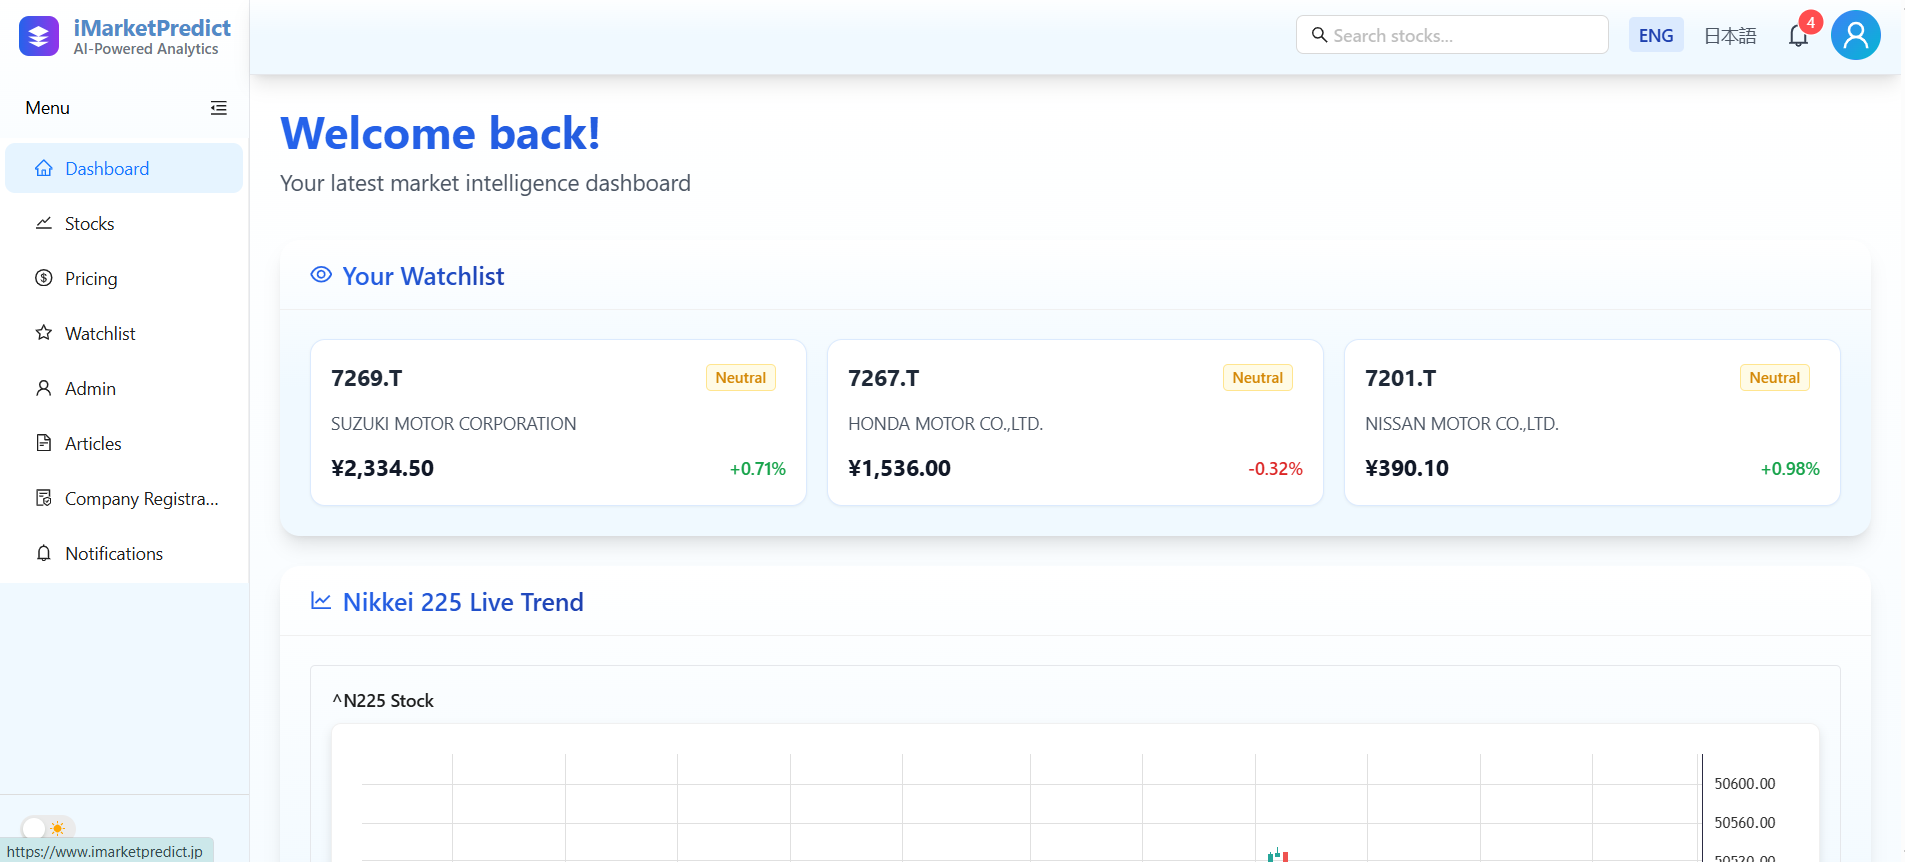Click the eye icon beside Your Watchlist

coord(321,275)
